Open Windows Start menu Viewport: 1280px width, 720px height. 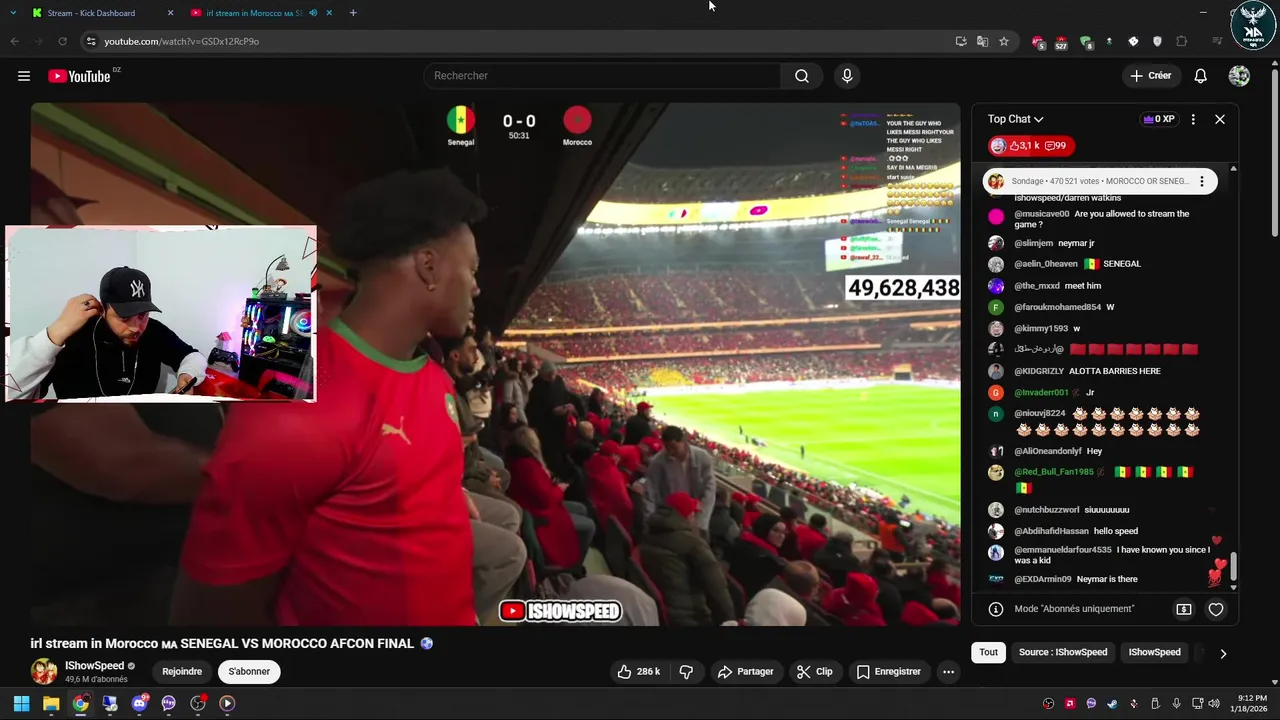[x=21, y=703]
